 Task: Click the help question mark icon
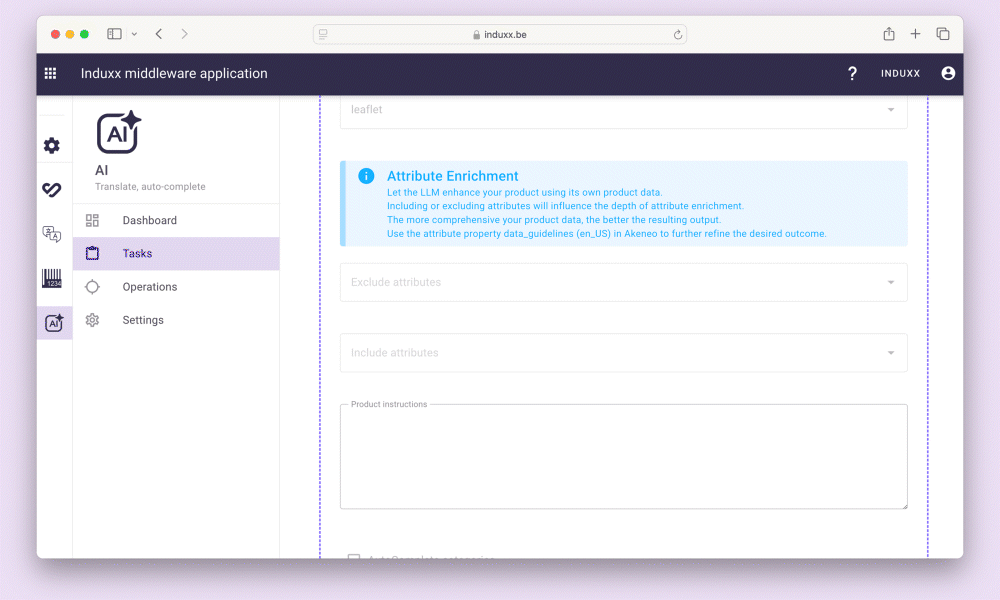coord(852,73)
